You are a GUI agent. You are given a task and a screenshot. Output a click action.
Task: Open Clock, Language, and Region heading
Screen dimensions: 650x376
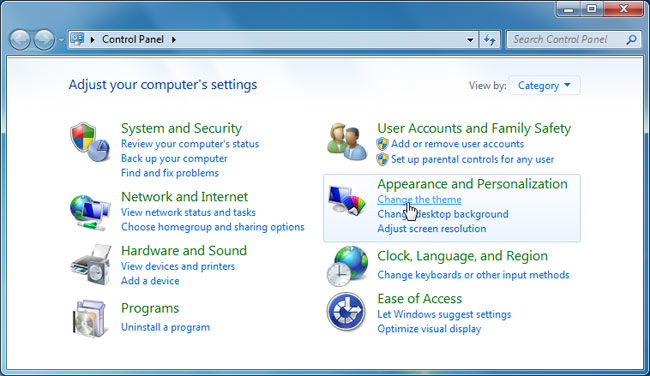[x=462, y=256]
